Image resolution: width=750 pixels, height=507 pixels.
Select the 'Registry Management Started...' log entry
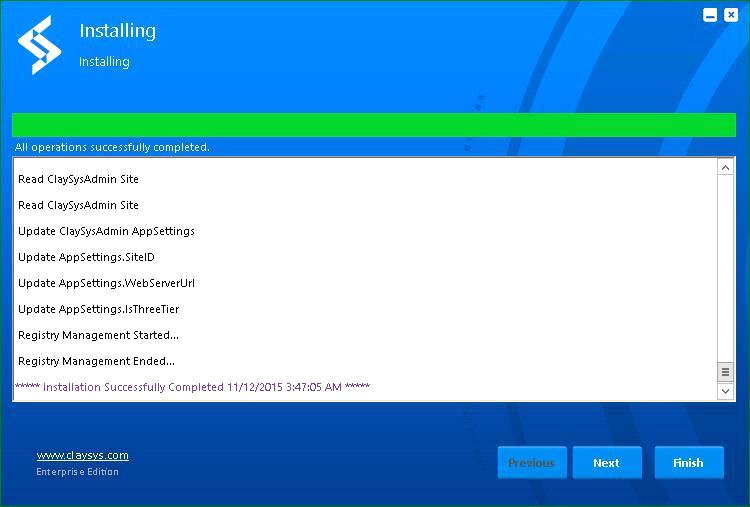point(98,335)
